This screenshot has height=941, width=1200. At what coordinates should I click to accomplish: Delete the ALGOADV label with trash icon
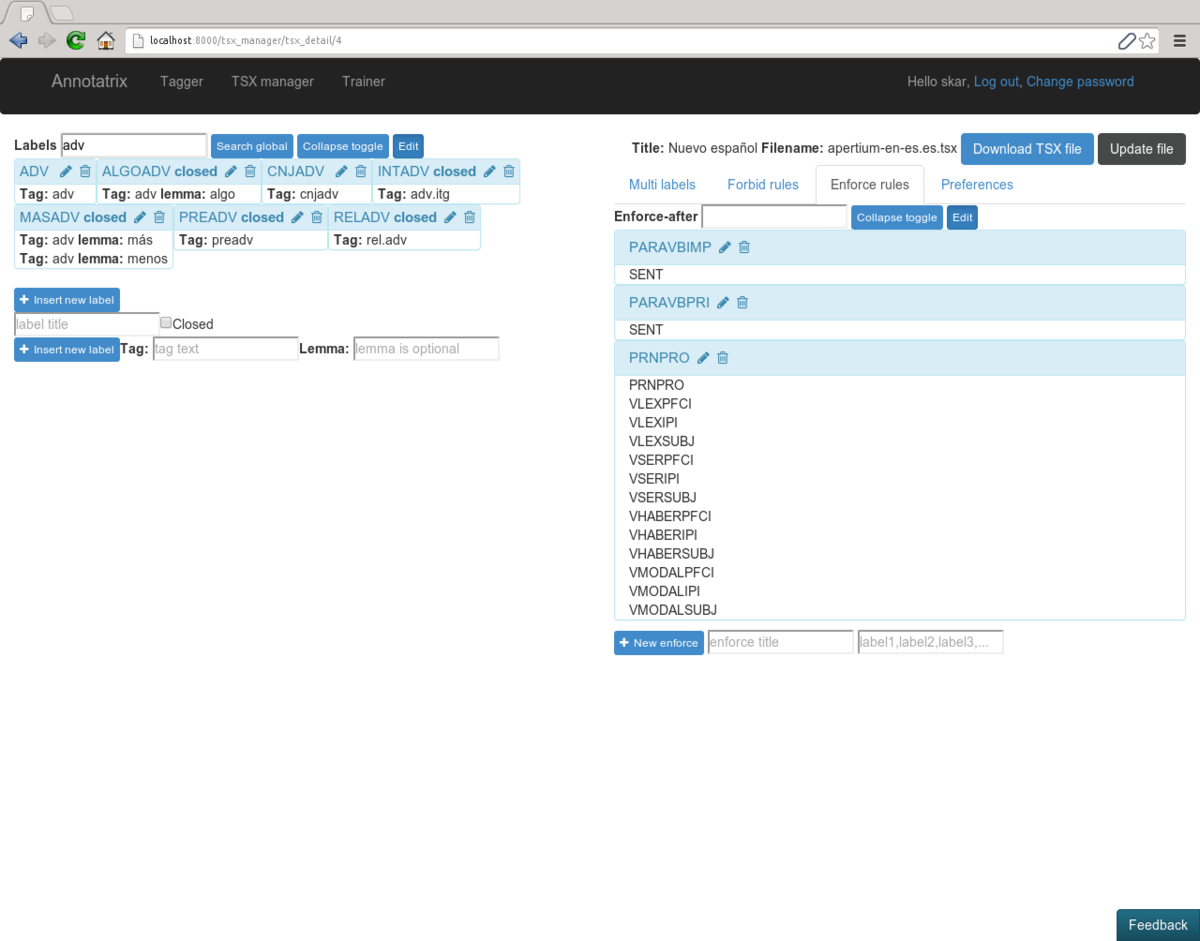(x=251, y=171)
